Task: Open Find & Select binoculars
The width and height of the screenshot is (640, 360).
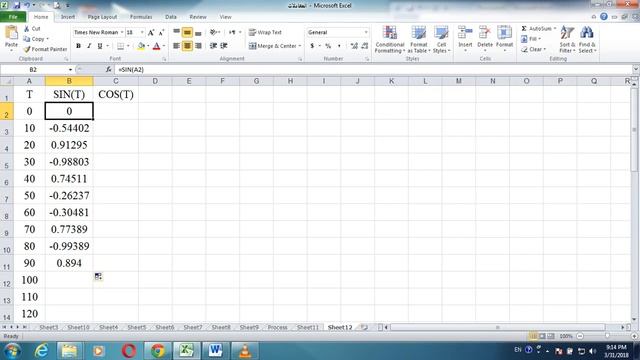Action: (587, 39)
